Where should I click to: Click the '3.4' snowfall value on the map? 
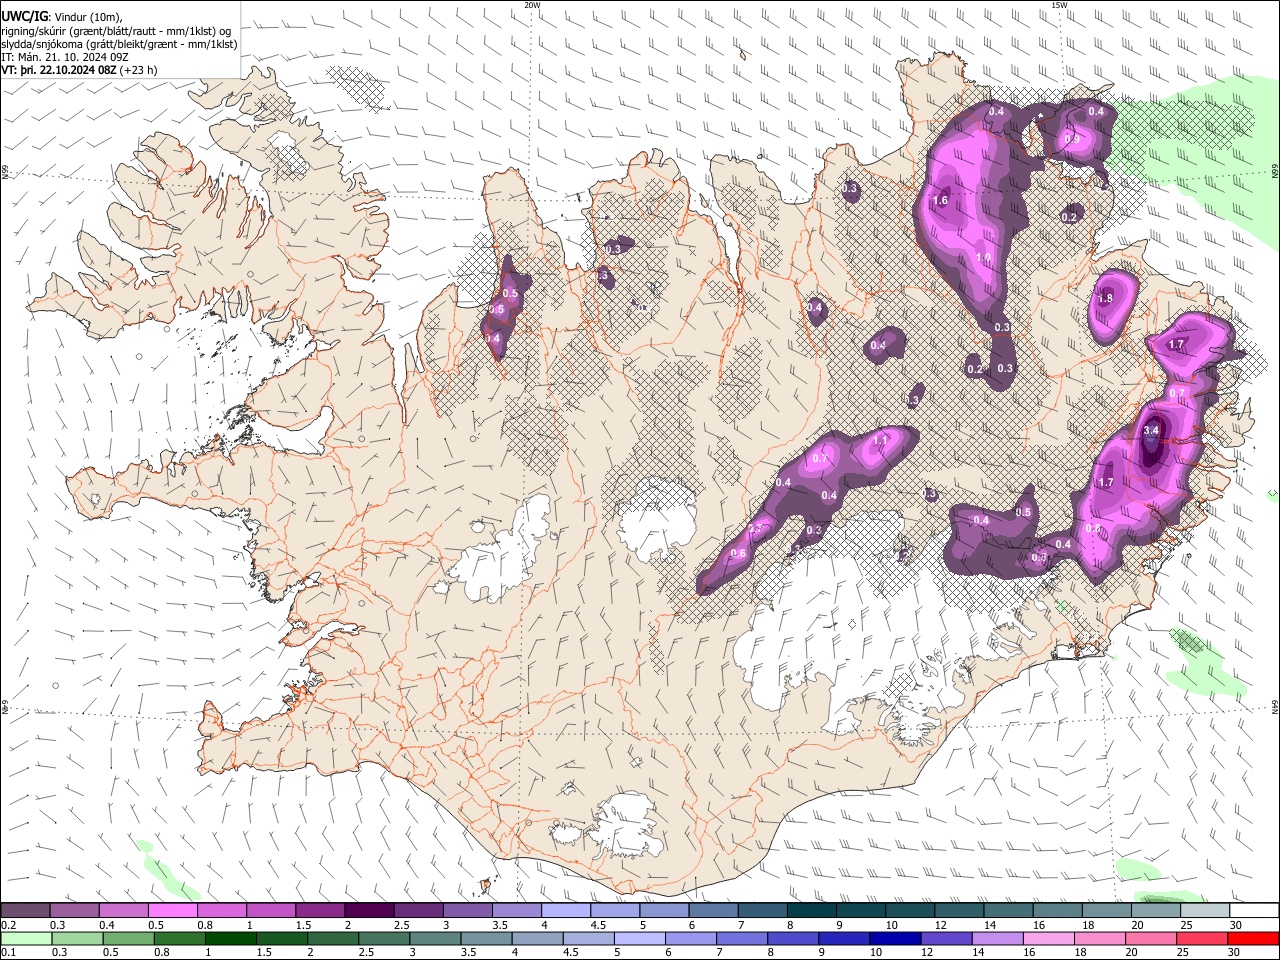(x=1151, y=431)
